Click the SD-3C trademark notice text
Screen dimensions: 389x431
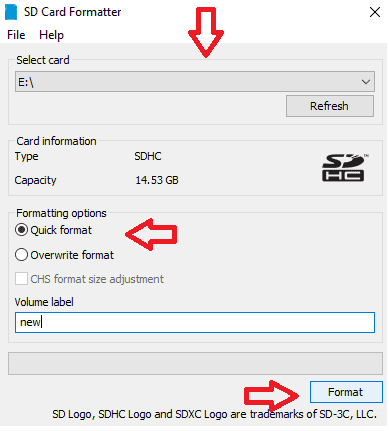(214, 414)
